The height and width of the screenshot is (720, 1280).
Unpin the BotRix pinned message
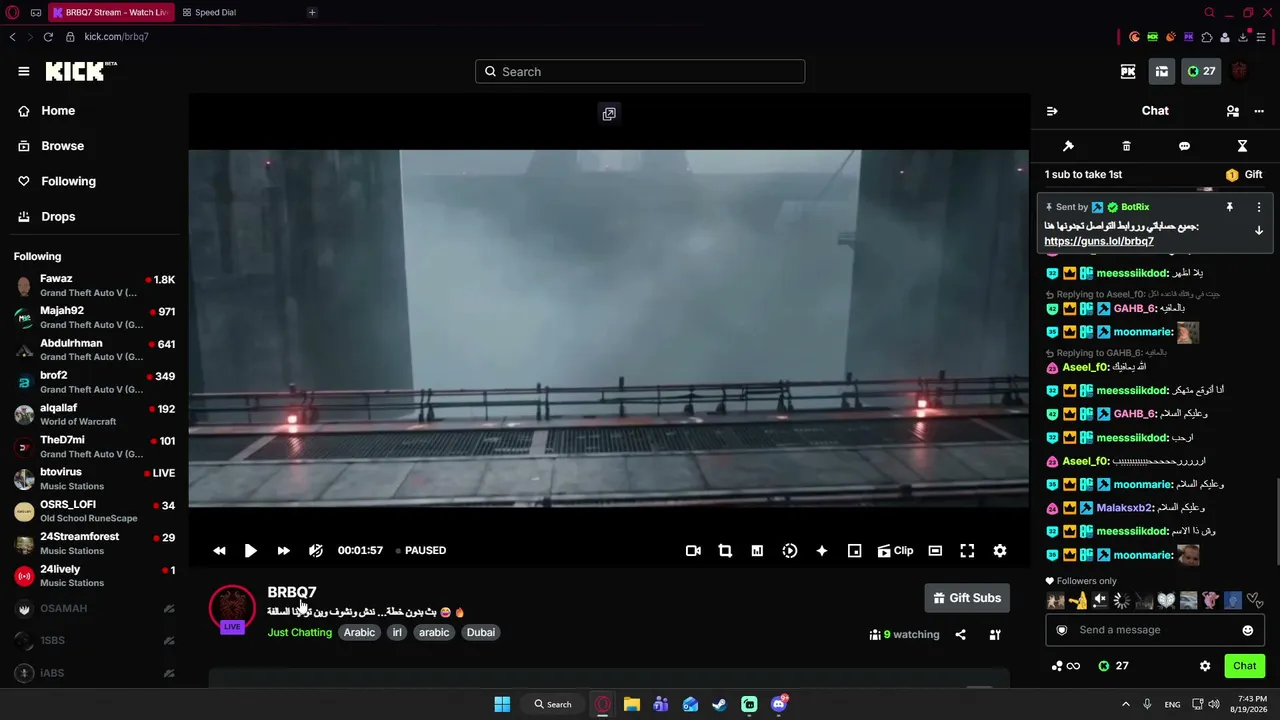(x=1230, y=207)
